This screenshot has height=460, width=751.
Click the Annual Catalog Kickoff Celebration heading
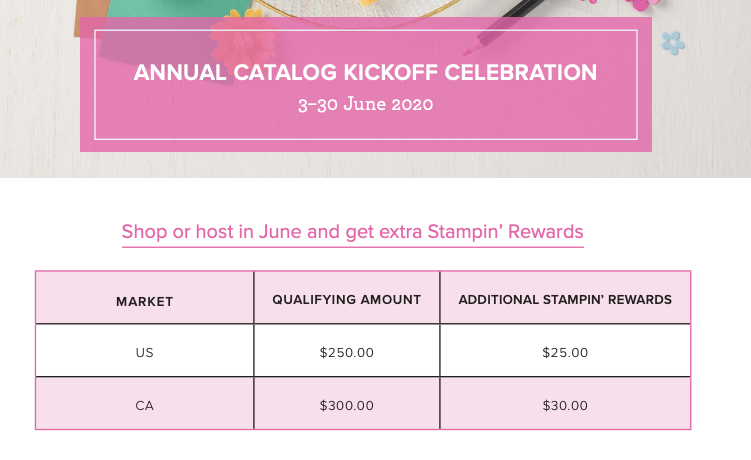pyautogui.click(x=365, y=73)
